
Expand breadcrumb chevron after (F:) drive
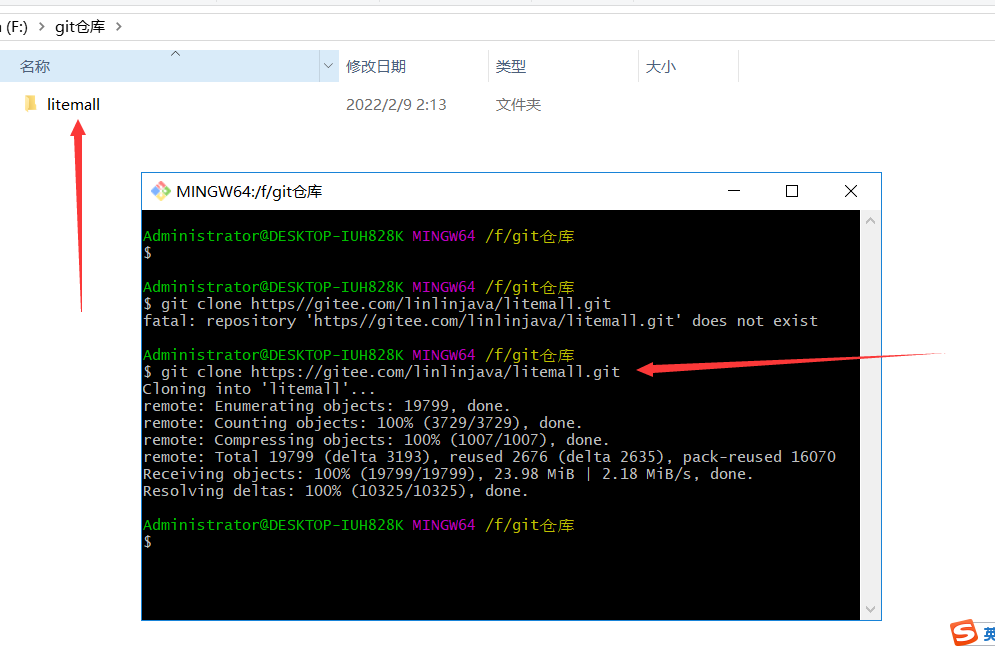(x=42, y=27)
